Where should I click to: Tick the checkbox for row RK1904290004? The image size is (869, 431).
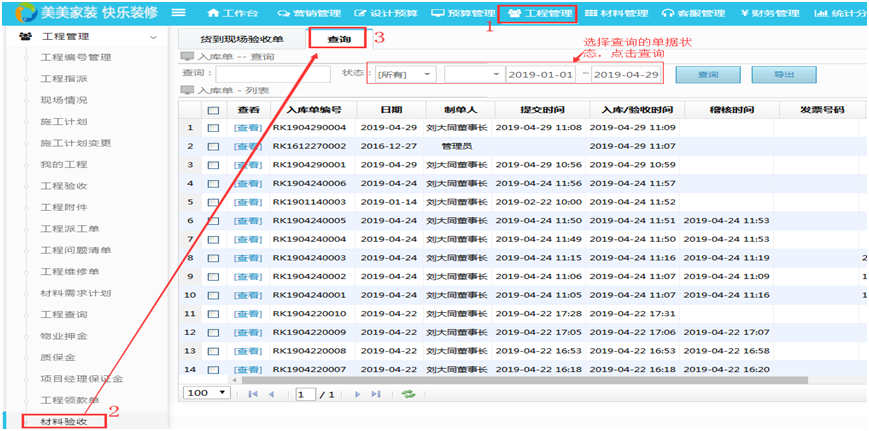212,128
